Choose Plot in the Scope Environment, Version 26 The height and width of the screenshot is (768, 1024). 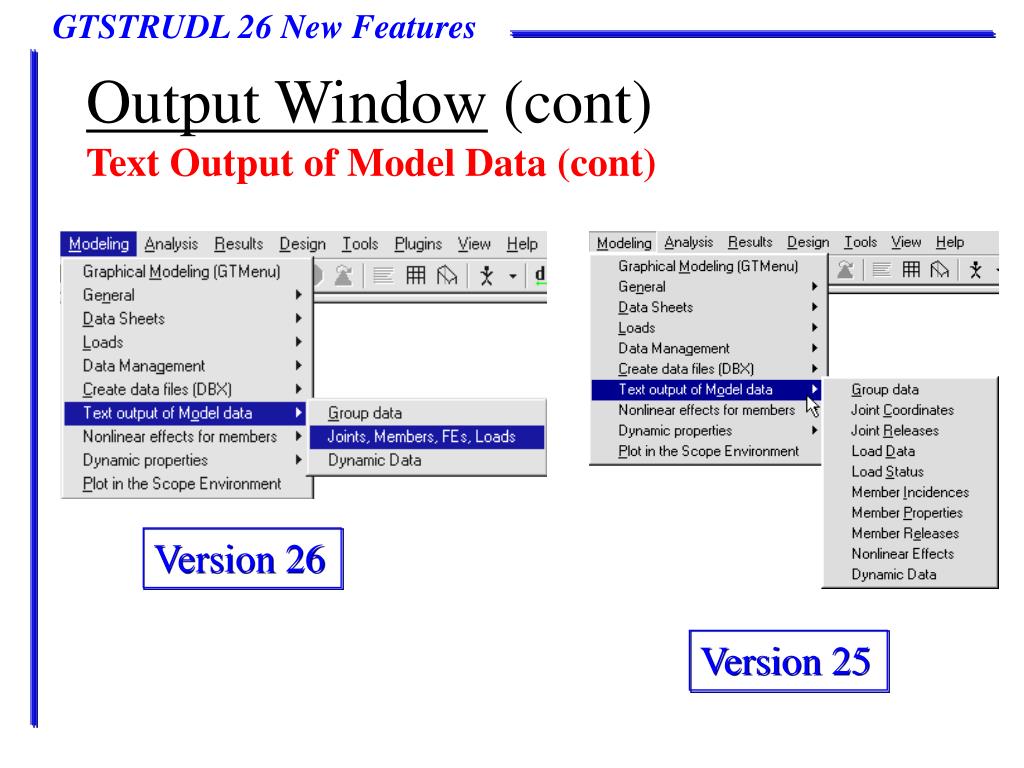click(187, 483)
